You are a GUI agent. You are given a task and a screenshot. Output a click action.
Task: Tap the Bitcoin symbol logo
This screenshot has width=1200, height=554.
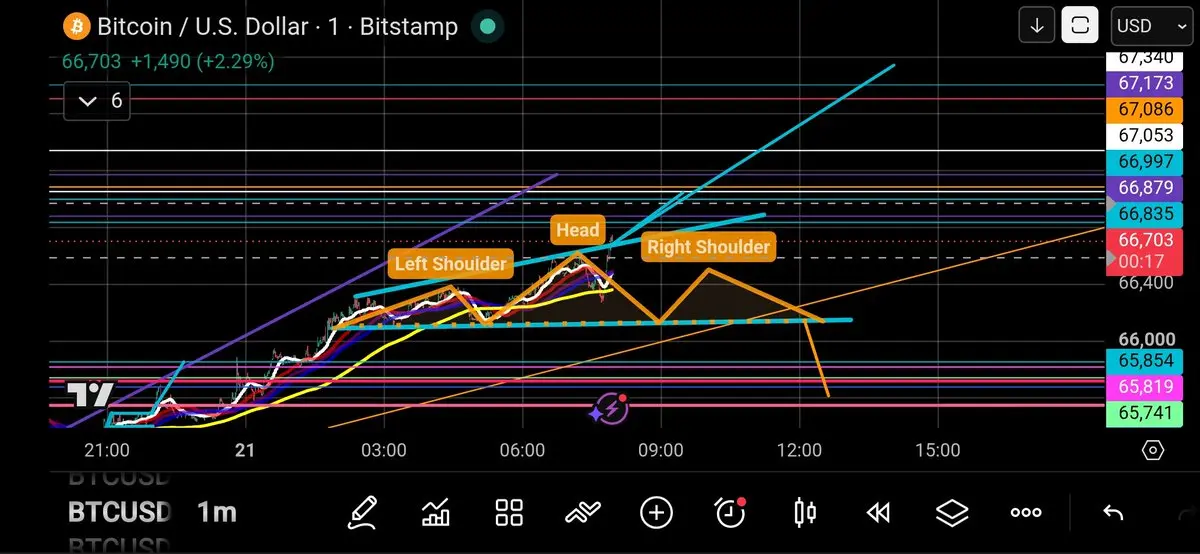point(75,26)
